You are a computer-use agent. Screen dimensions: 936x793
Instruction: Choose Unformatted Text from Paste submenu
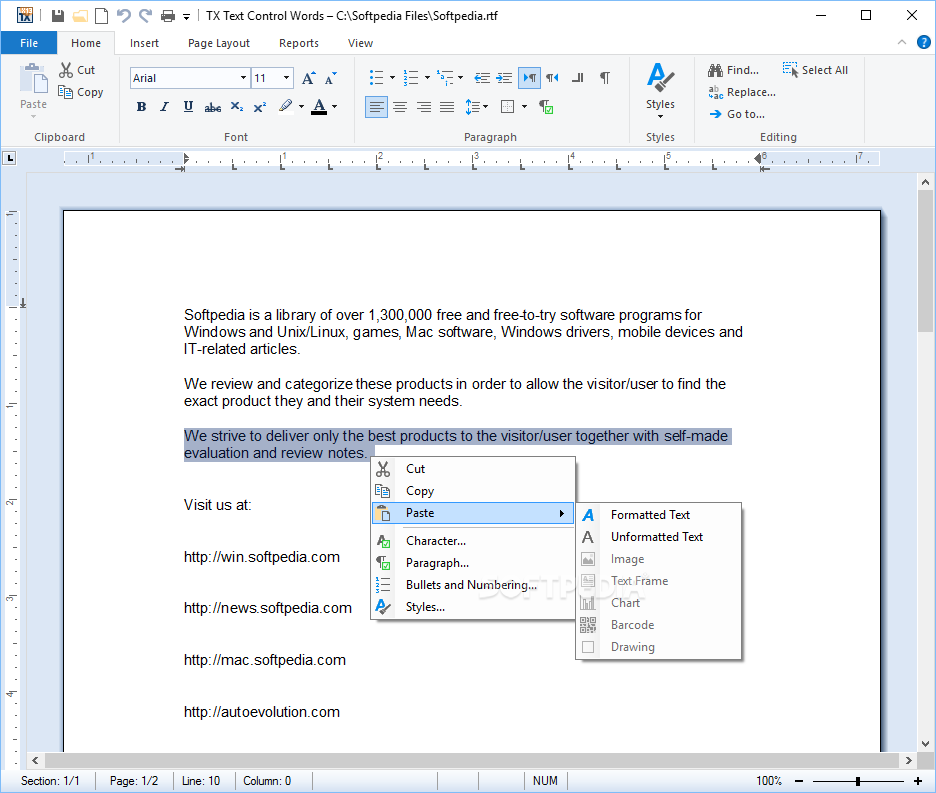pyautogui.click(x=658, y=537)
